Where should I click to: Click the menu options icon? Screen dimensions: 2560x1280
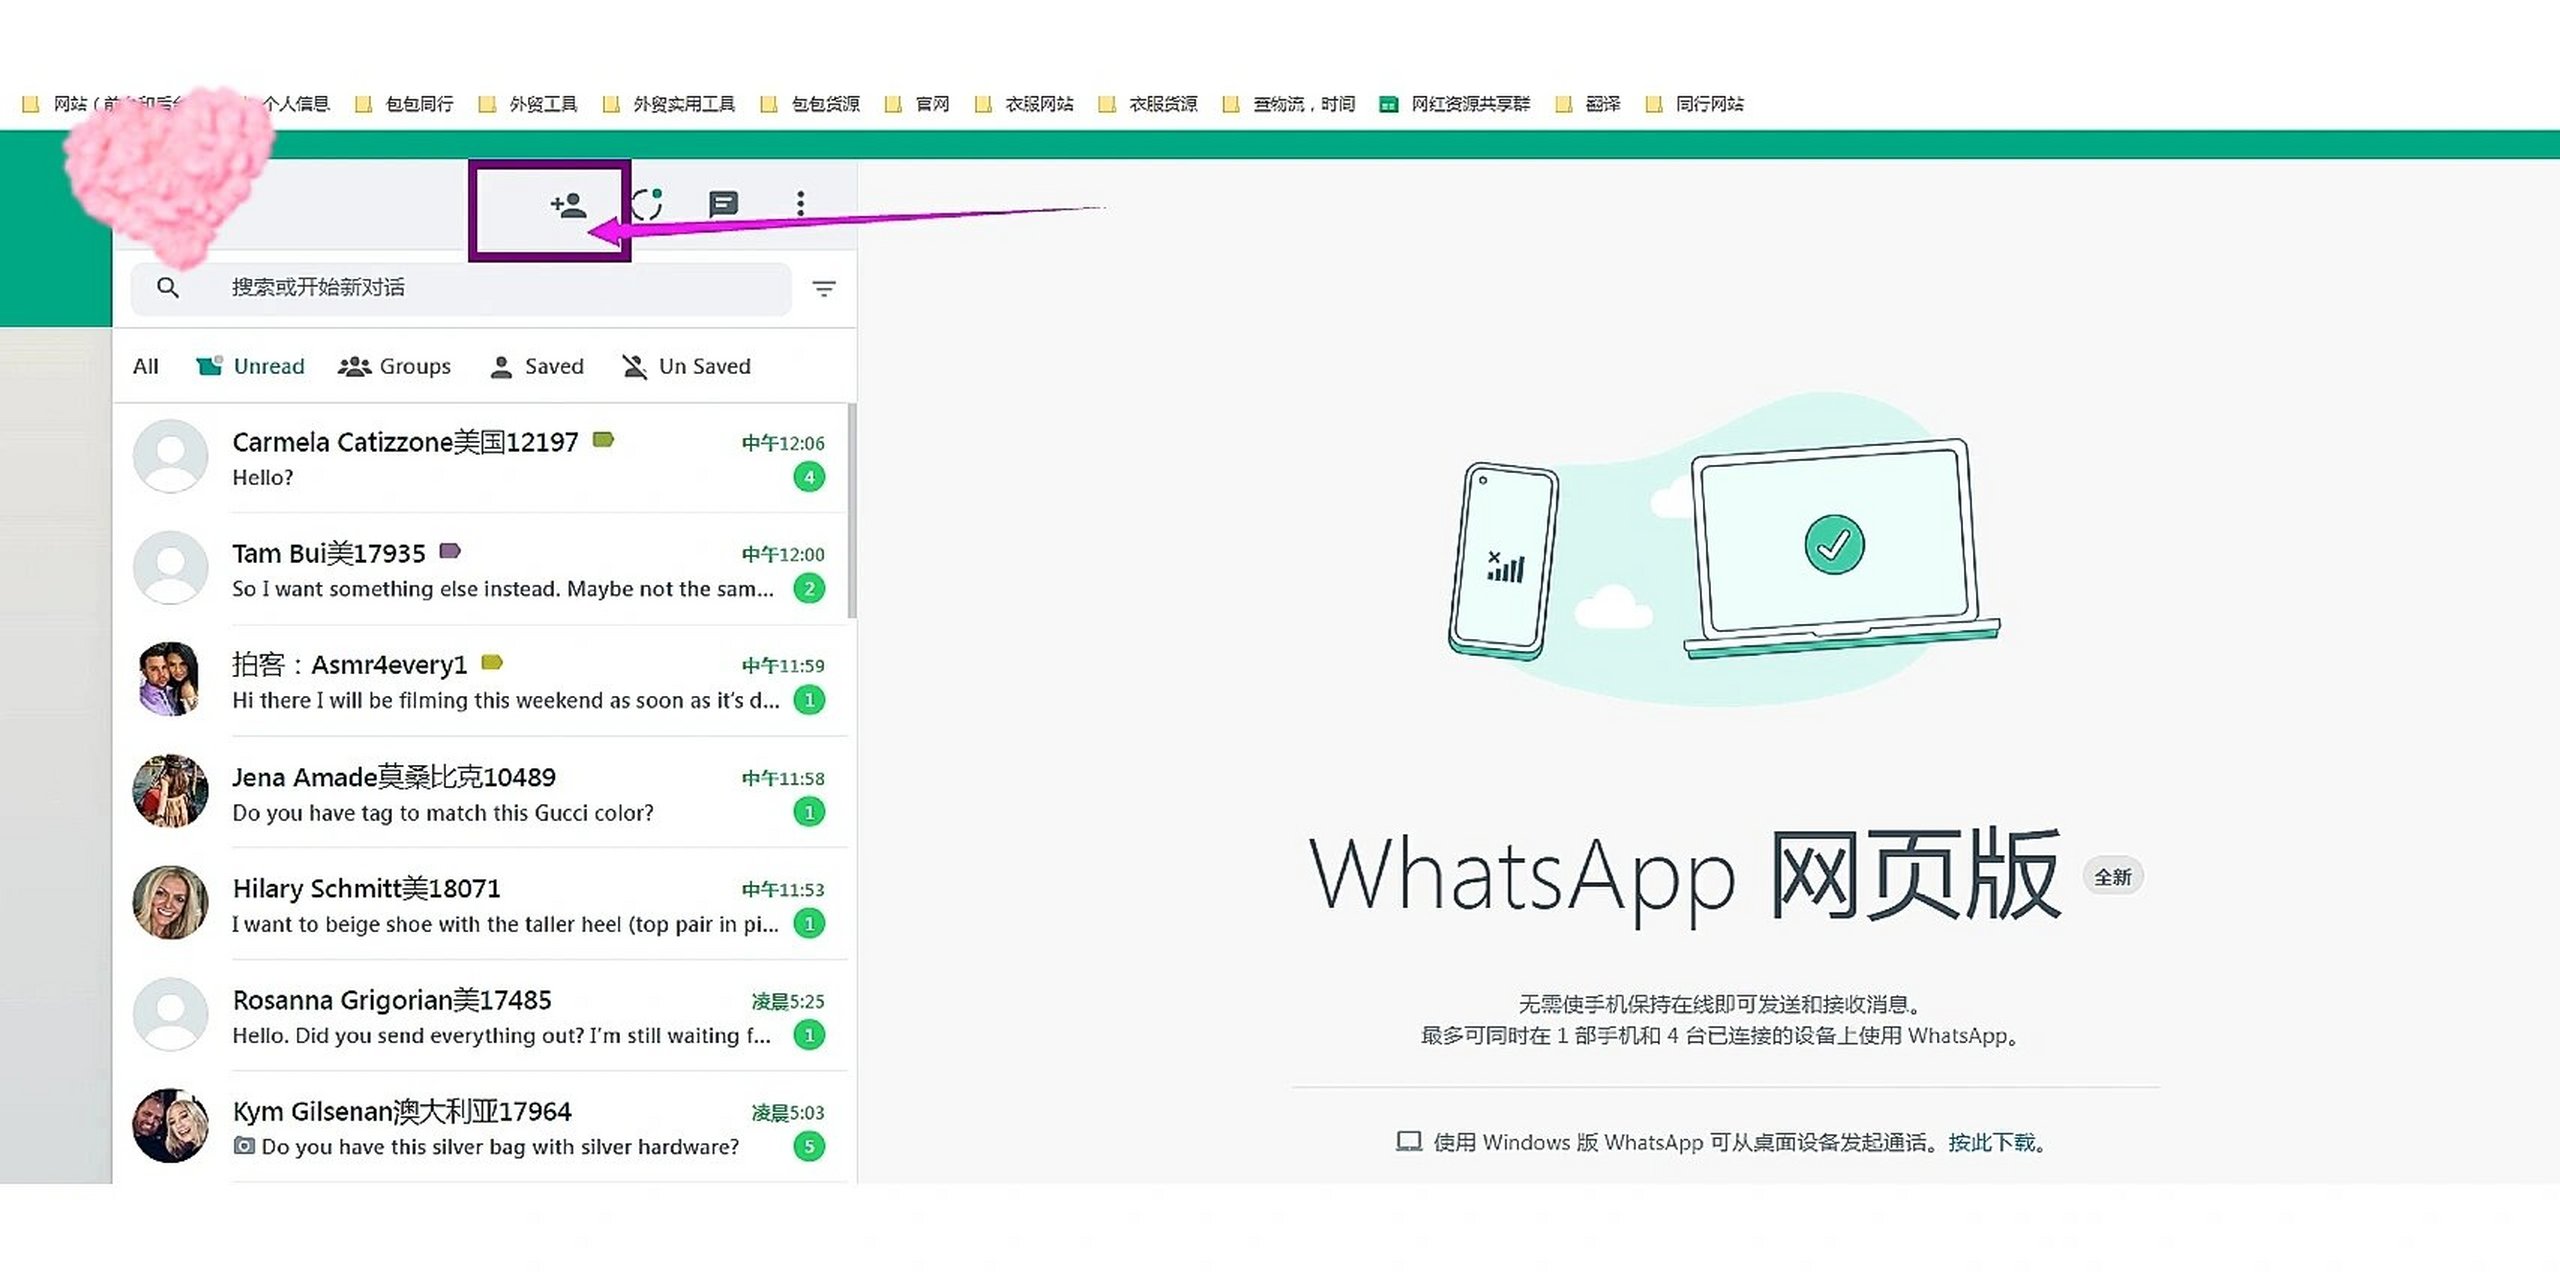tap(802, 202)
